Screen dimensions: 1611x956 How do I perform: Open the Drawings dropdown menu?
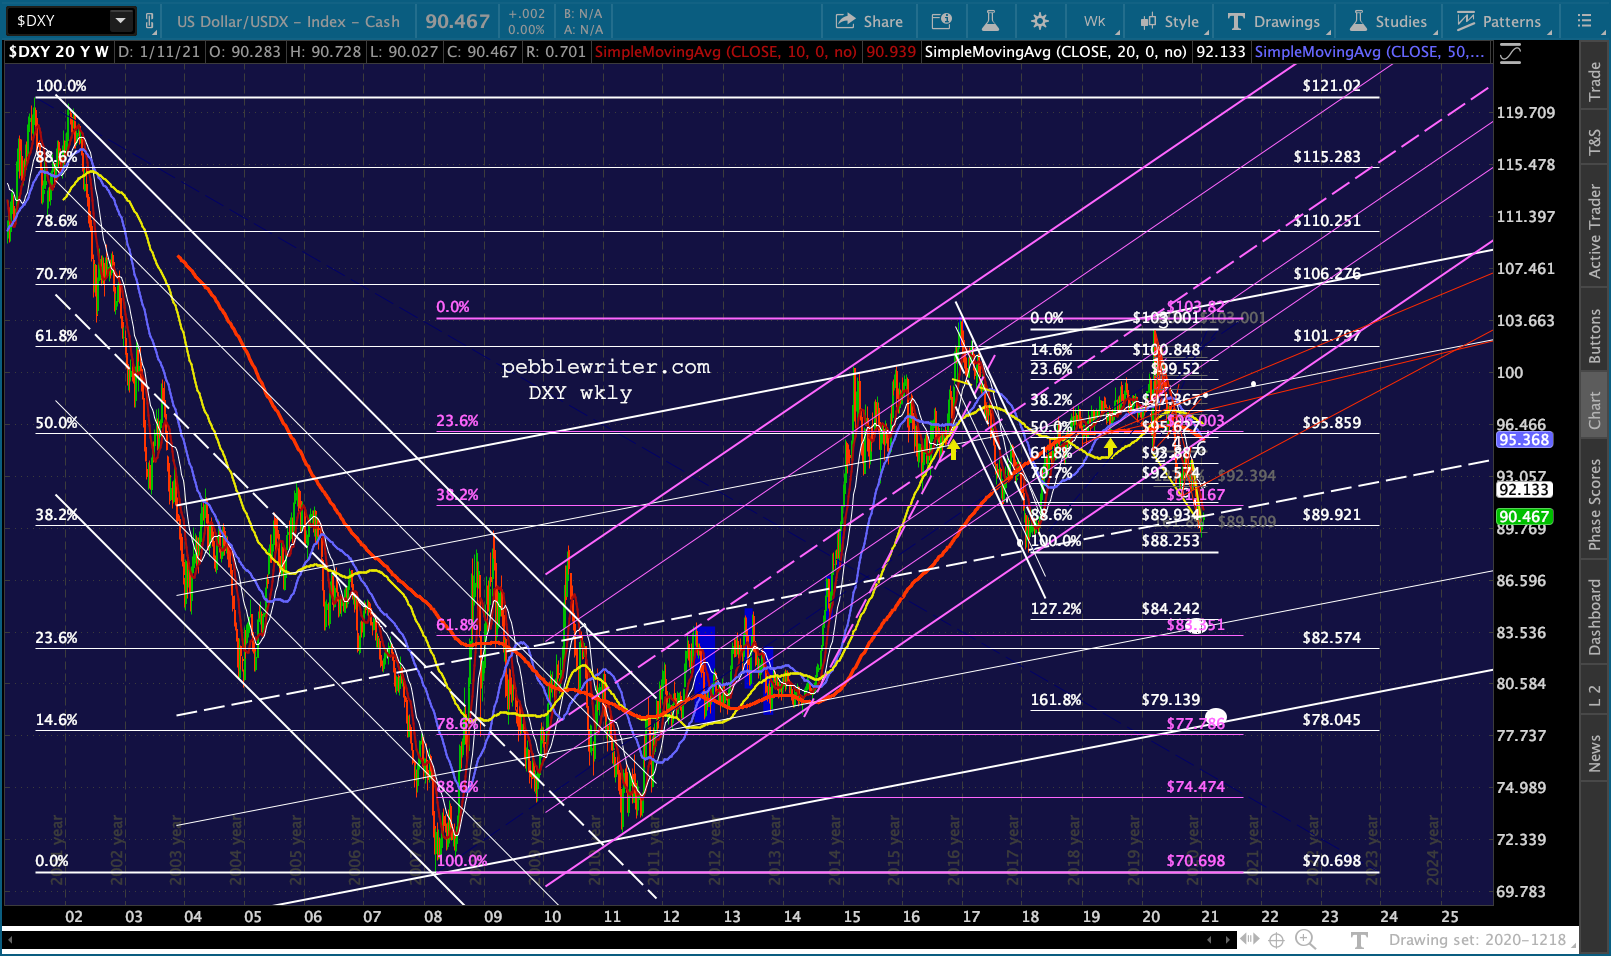pos(1274,21)
